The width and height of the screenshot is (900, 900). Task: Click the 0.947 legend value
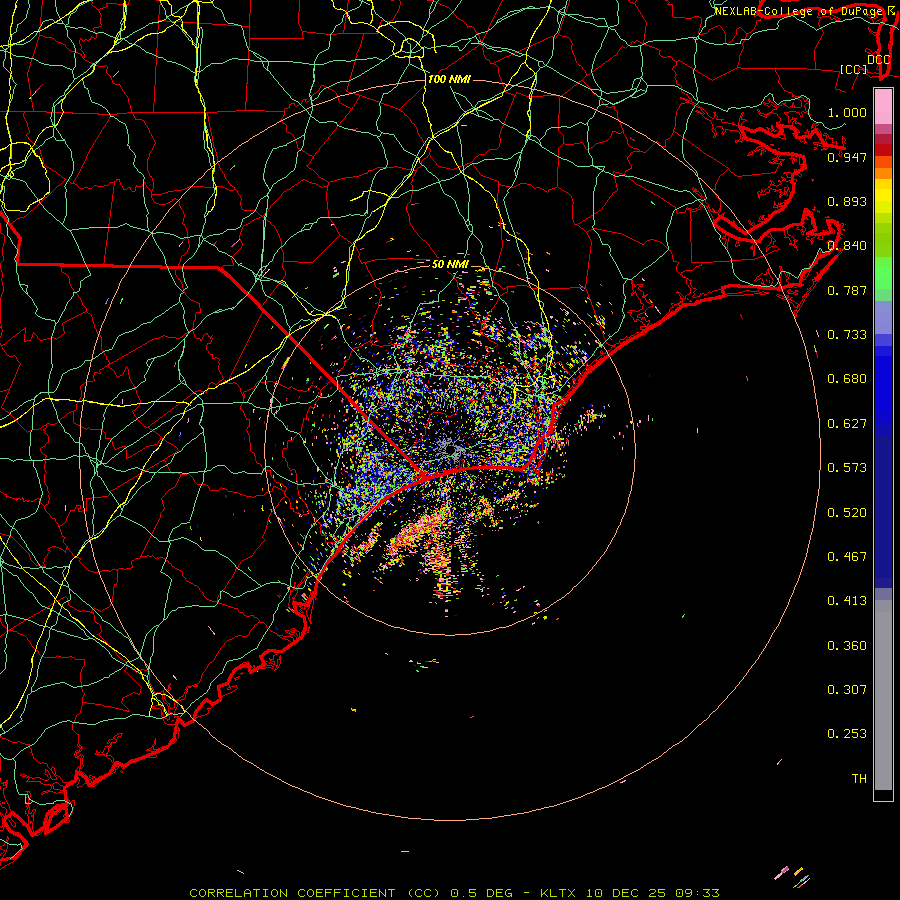847,157
